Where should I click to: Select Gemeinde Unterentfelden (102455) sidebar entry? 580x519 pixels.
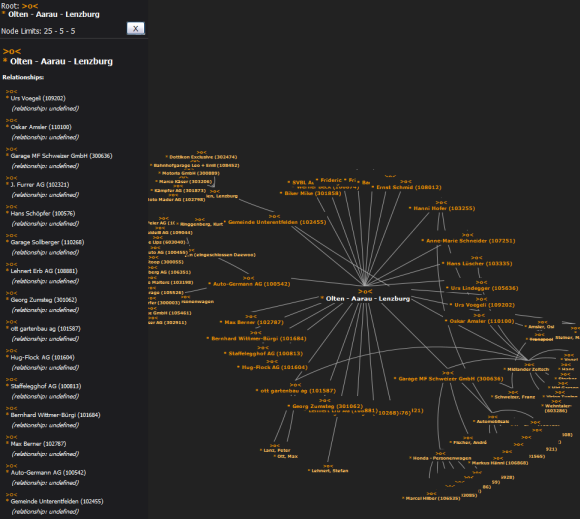click(57, 502)
